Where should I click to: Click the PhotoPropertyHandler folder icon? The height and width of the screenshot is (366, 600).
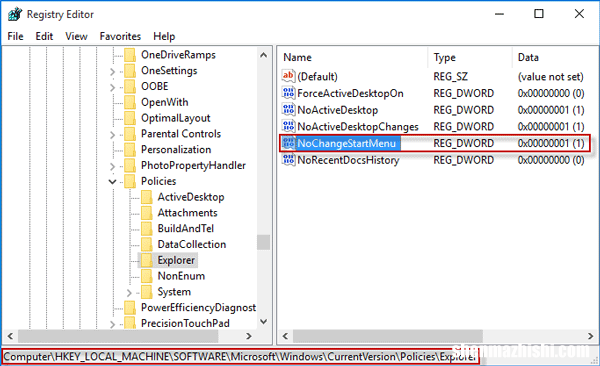point(130,165)
